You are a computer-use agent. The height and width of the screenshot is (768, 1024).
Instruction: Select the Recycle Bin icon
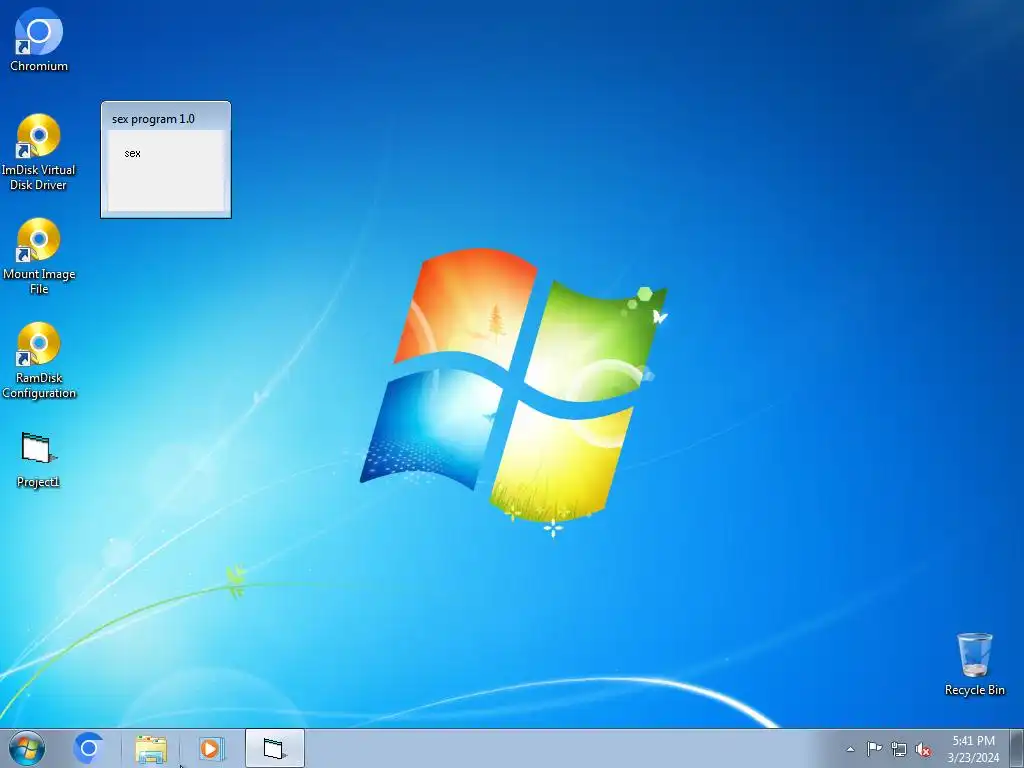pyautogui.click(x=974, y=664)
